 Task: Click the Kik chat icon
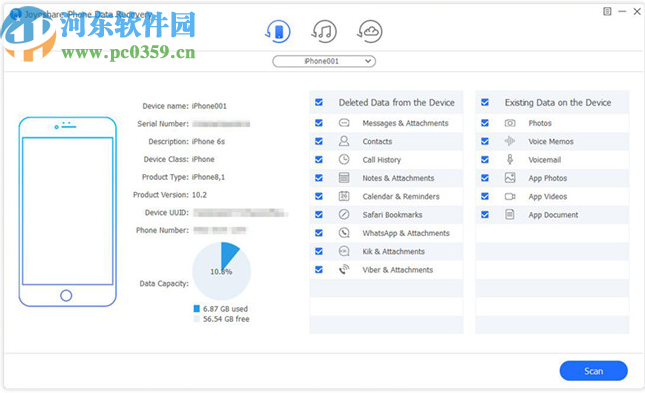(x=344, y=251)
